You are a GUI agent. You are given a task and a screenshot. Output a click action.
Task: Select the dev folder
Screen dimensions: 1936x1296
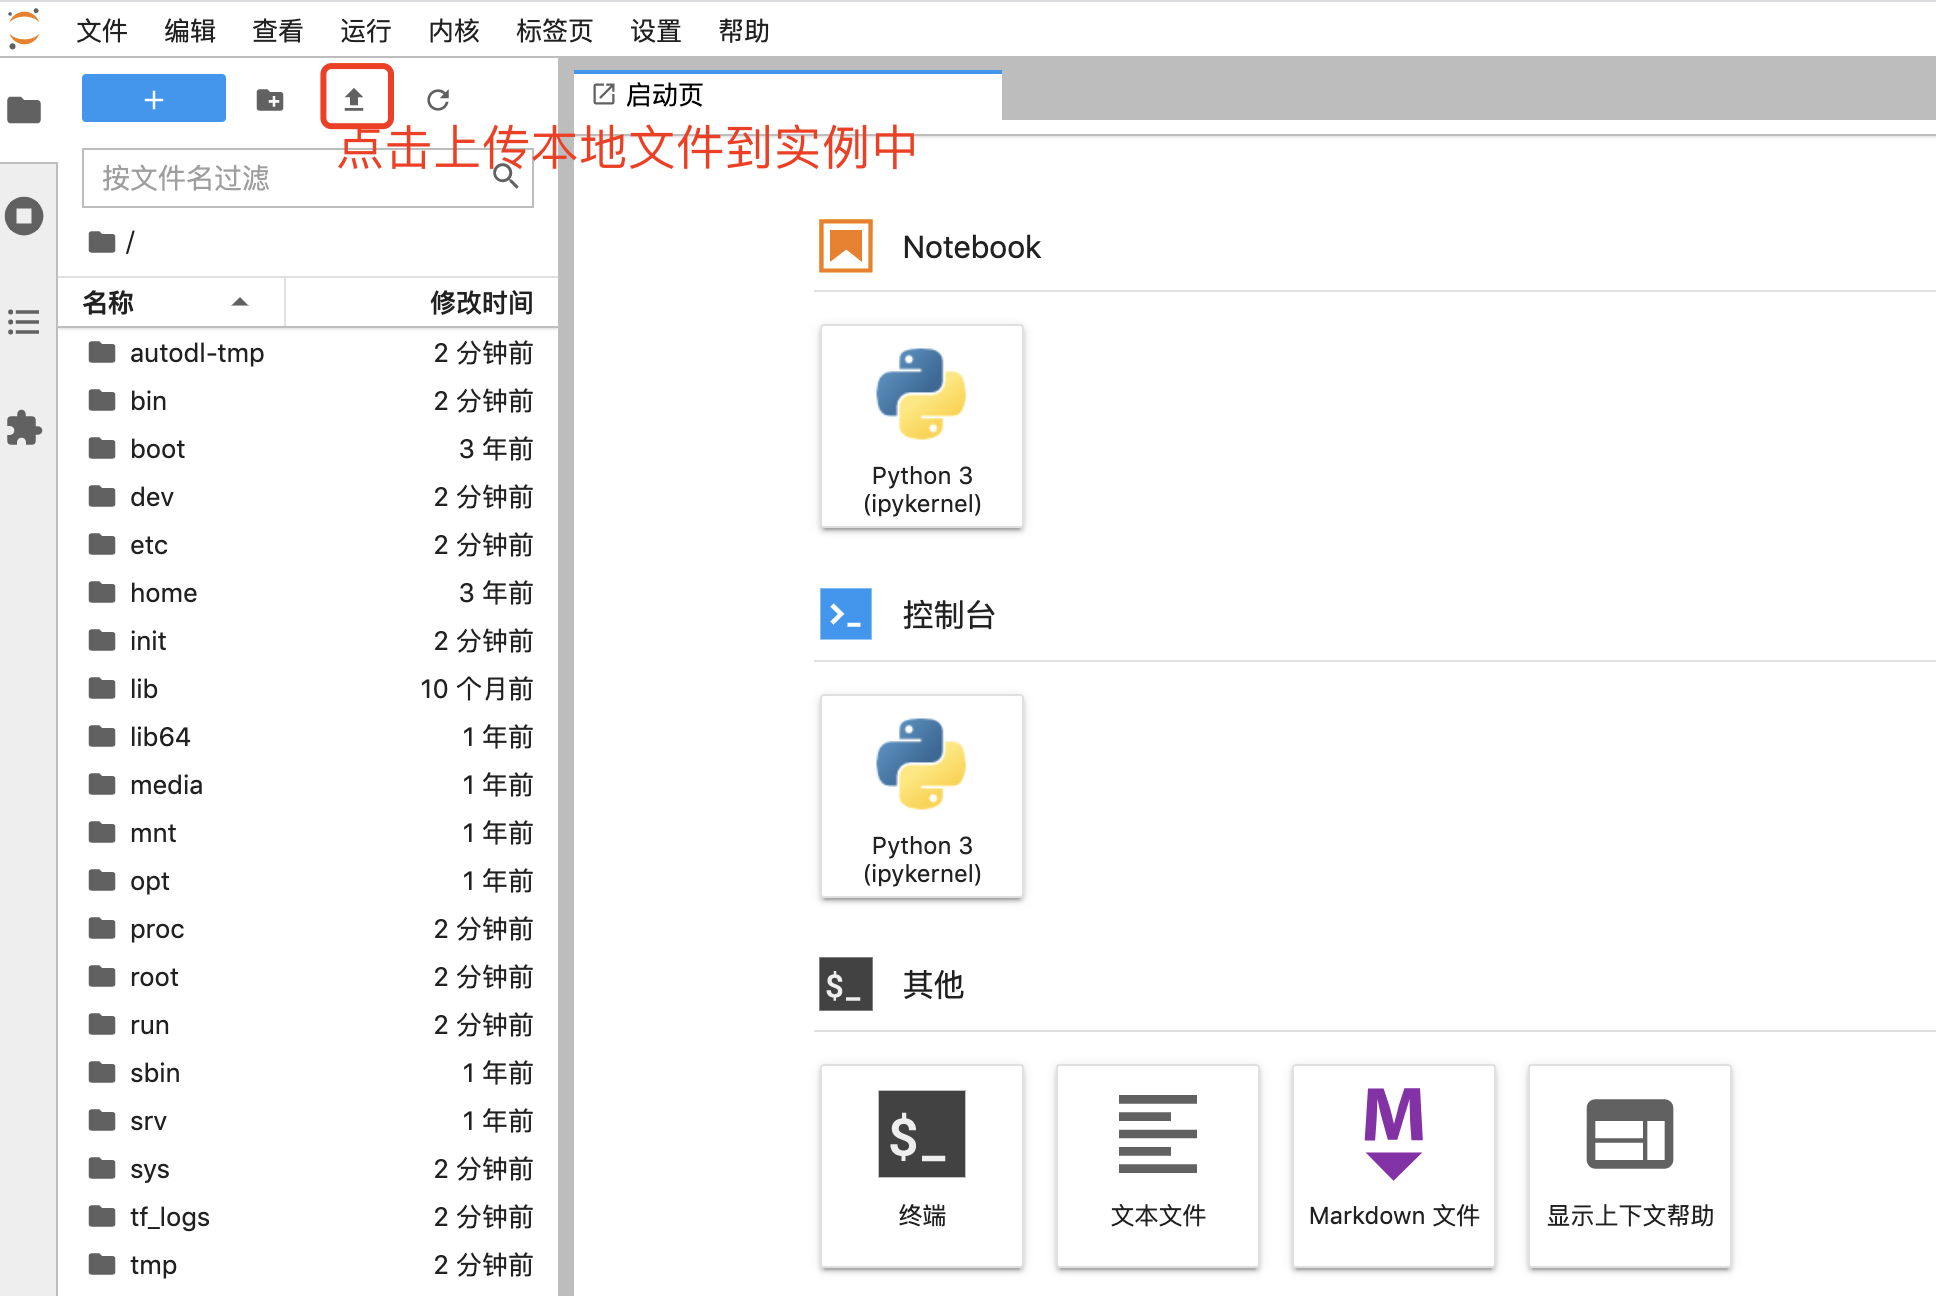coord(308,497)
